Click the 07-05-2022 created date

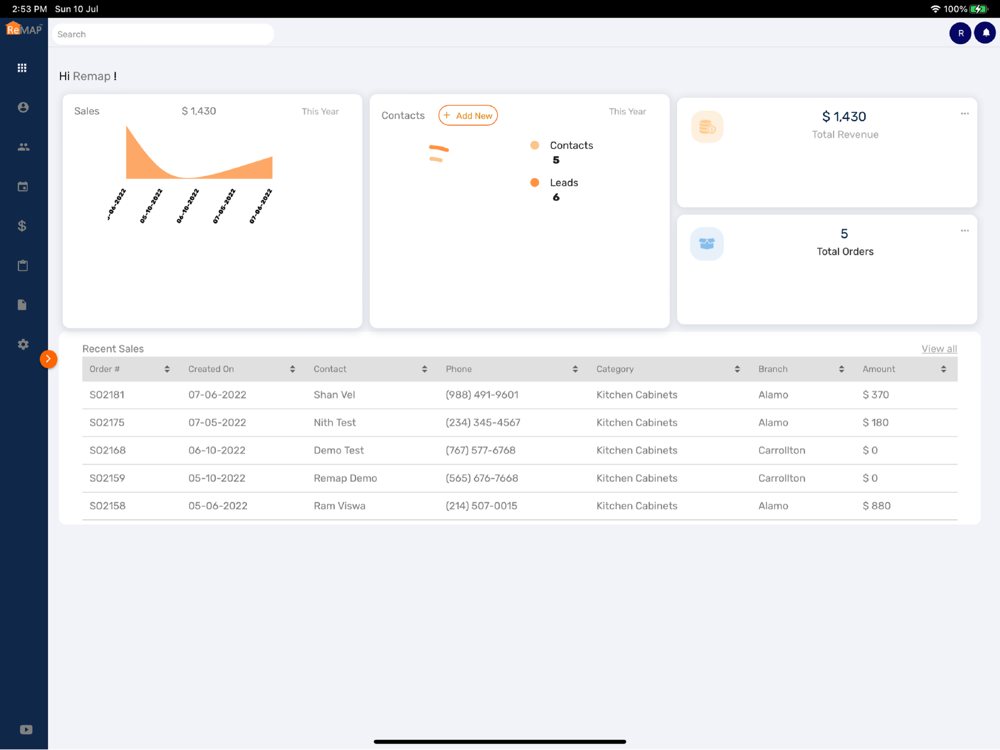tap(217, 422)
